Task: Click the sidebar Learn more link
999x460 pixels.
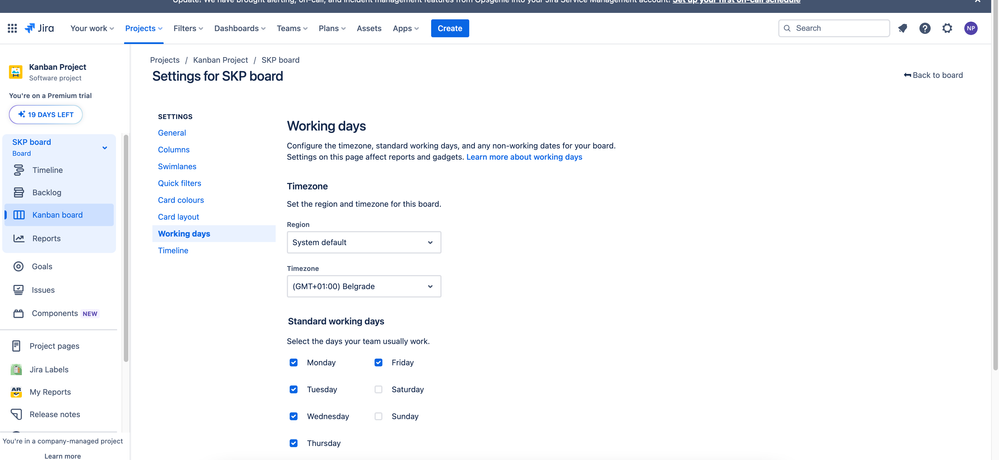Action: pos(62,456)
